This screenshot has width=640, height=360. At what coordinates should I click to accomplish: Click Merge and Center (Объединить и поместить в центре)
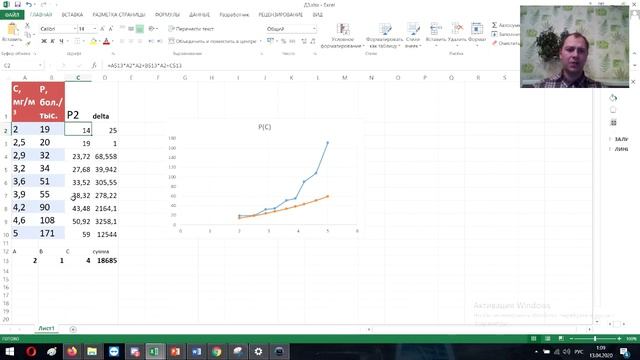coord(212,41)
